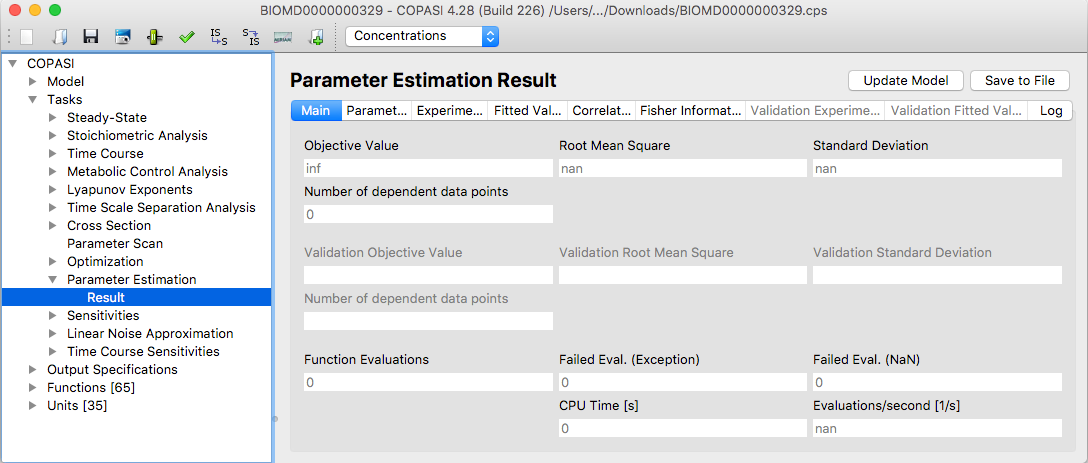The height and width of the screenshot is (463, 1088).
Task: Save the model with the floppy disk icon
Action: 90,37
